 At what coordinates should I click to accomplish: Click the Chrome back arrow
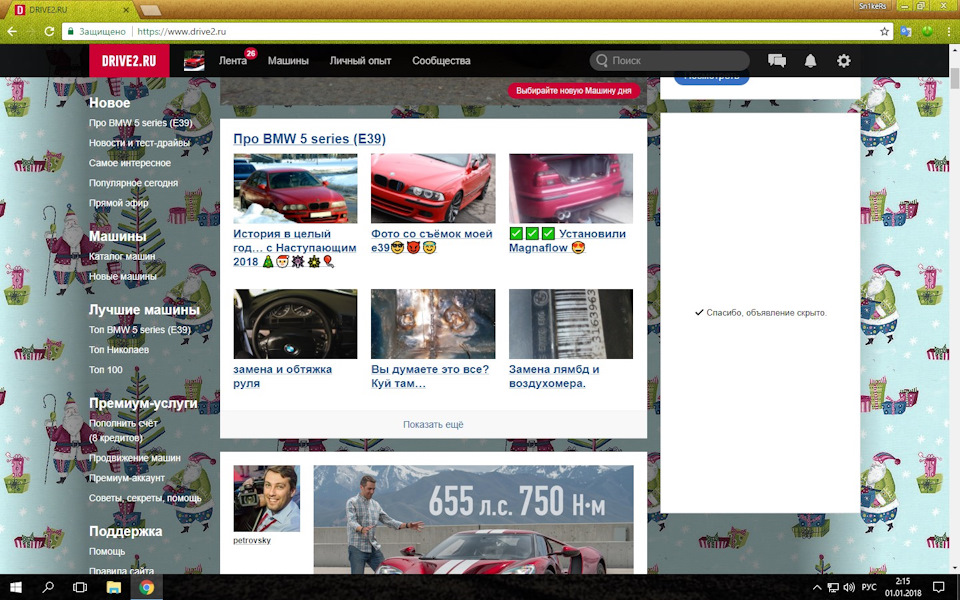pyautogui.click(x=12, y=31)
